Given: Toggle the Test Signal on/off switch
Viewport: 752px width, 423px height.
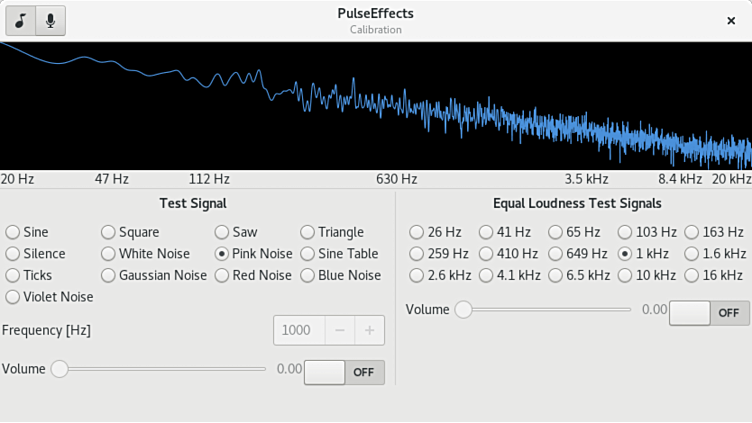Looking at the screenshot, I should click(x=344, y=372).
